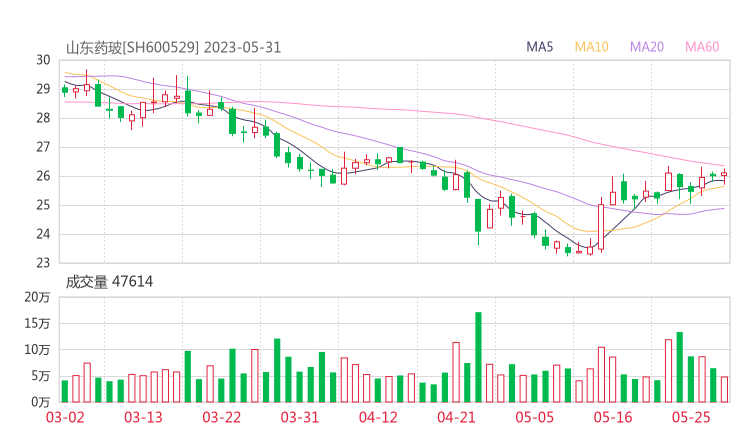Viewport: 740px width, 440px height.
Task: Click the 30 price axis label
Action: click(x=43, y=60)
